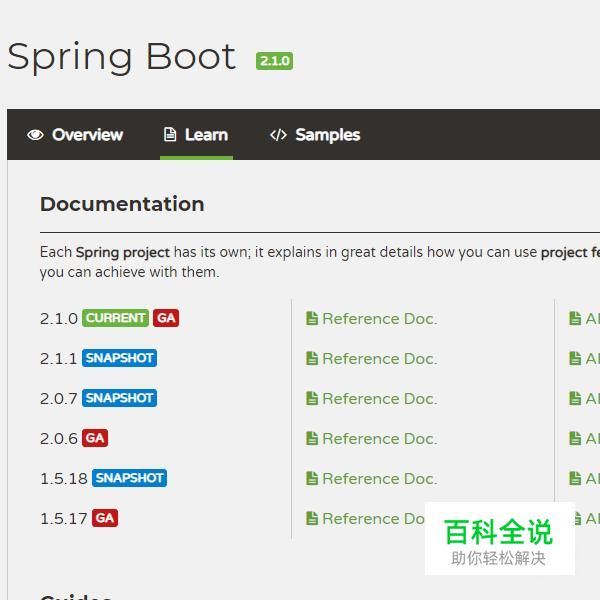Open Reference Doc. for 1.5.18 snapshot

tap(379, 479)
